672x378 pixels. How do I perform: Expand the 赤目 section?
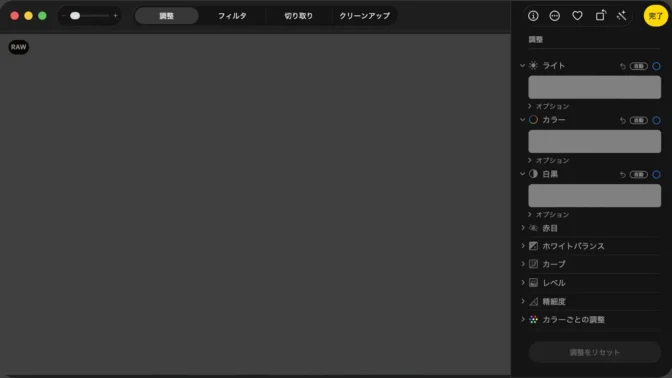523,228
